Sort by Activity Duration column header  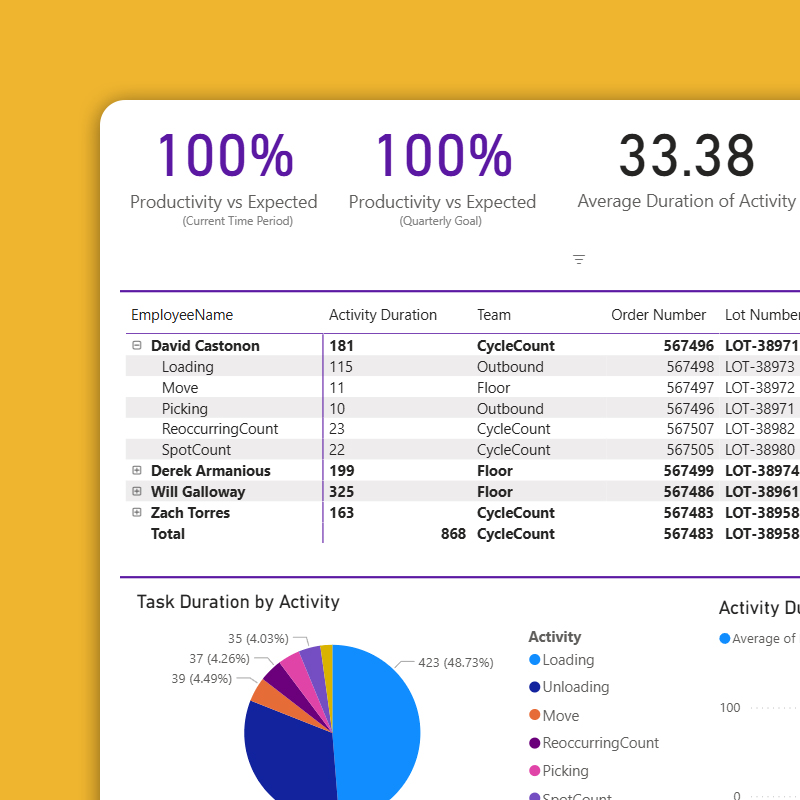[383, 315]
